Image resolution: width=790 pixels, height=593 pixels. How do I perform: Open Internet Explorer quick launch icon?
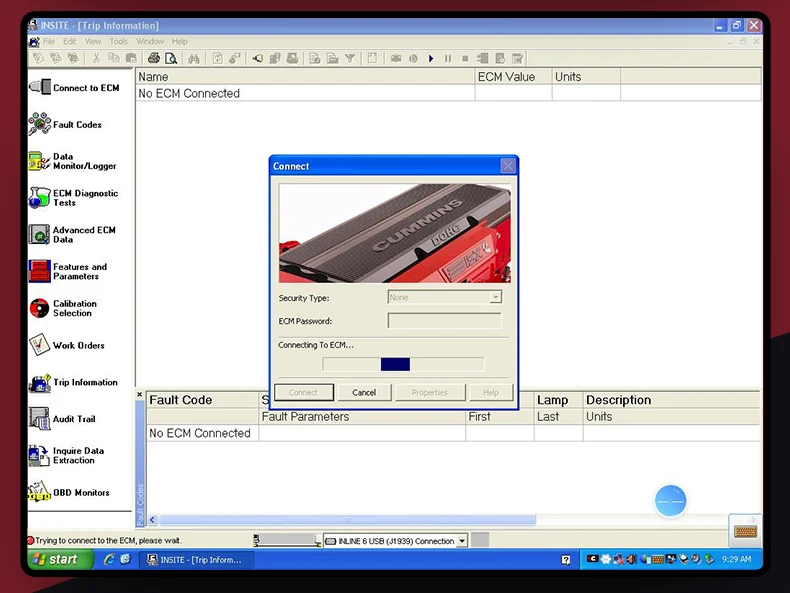[109, 559]
